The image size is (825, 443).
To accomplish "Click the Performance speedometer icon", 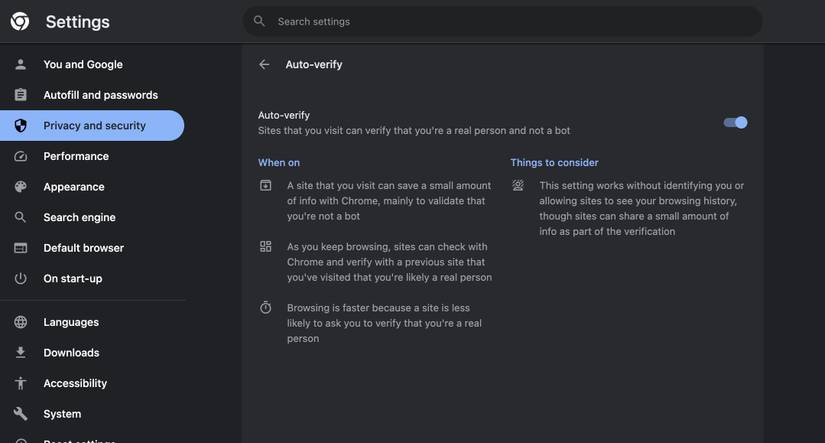I will pos(20,156).
